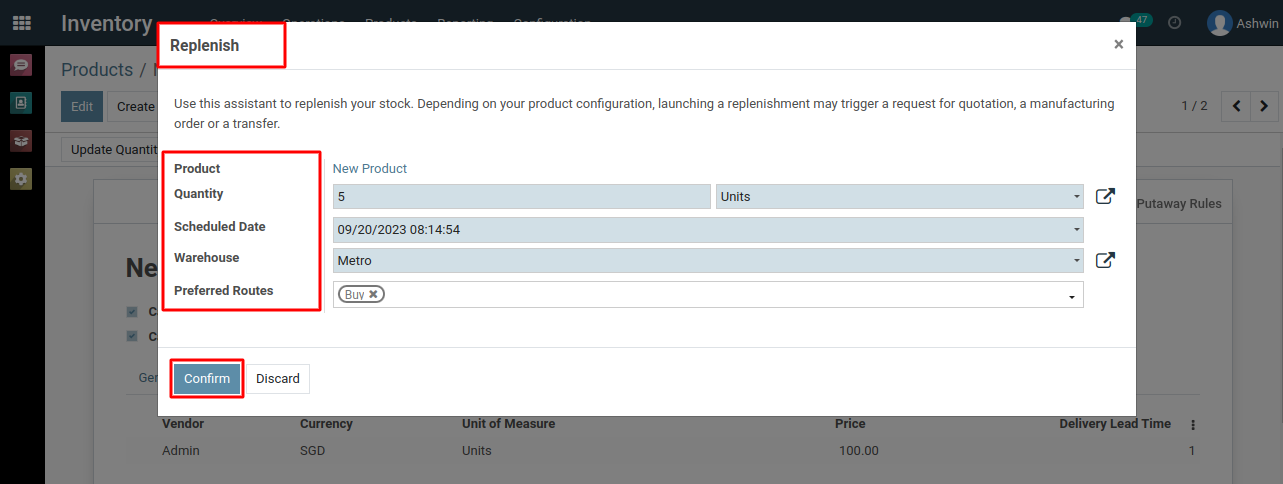Viewport: 1283px width, 484px height.
Task: Open the Settings gear sidebar icon
Action: 21,179
